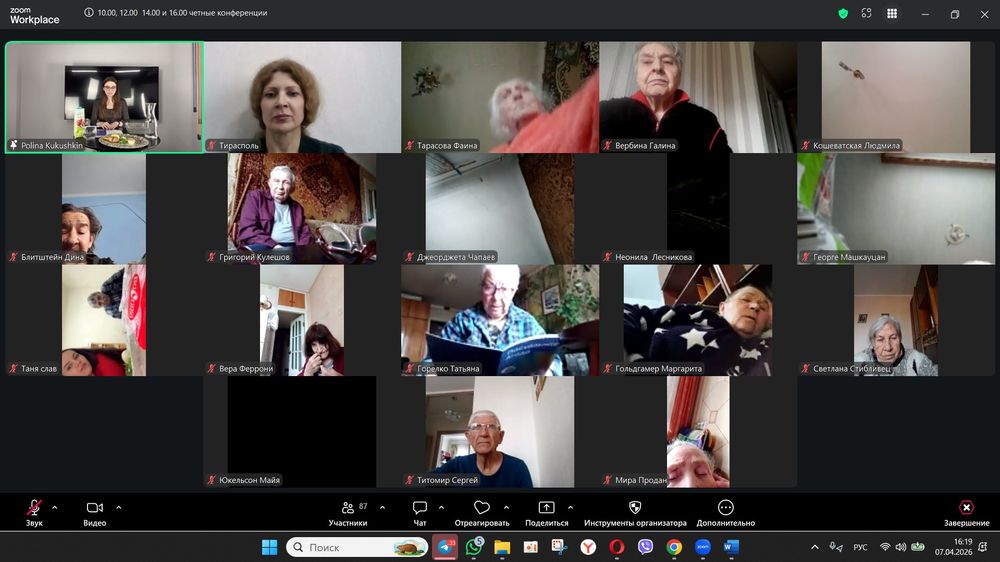Image resolution: width=1000 pixels, height=562 pixels.
Task: Expand the Share options arrow
Action: click(570, 507)
